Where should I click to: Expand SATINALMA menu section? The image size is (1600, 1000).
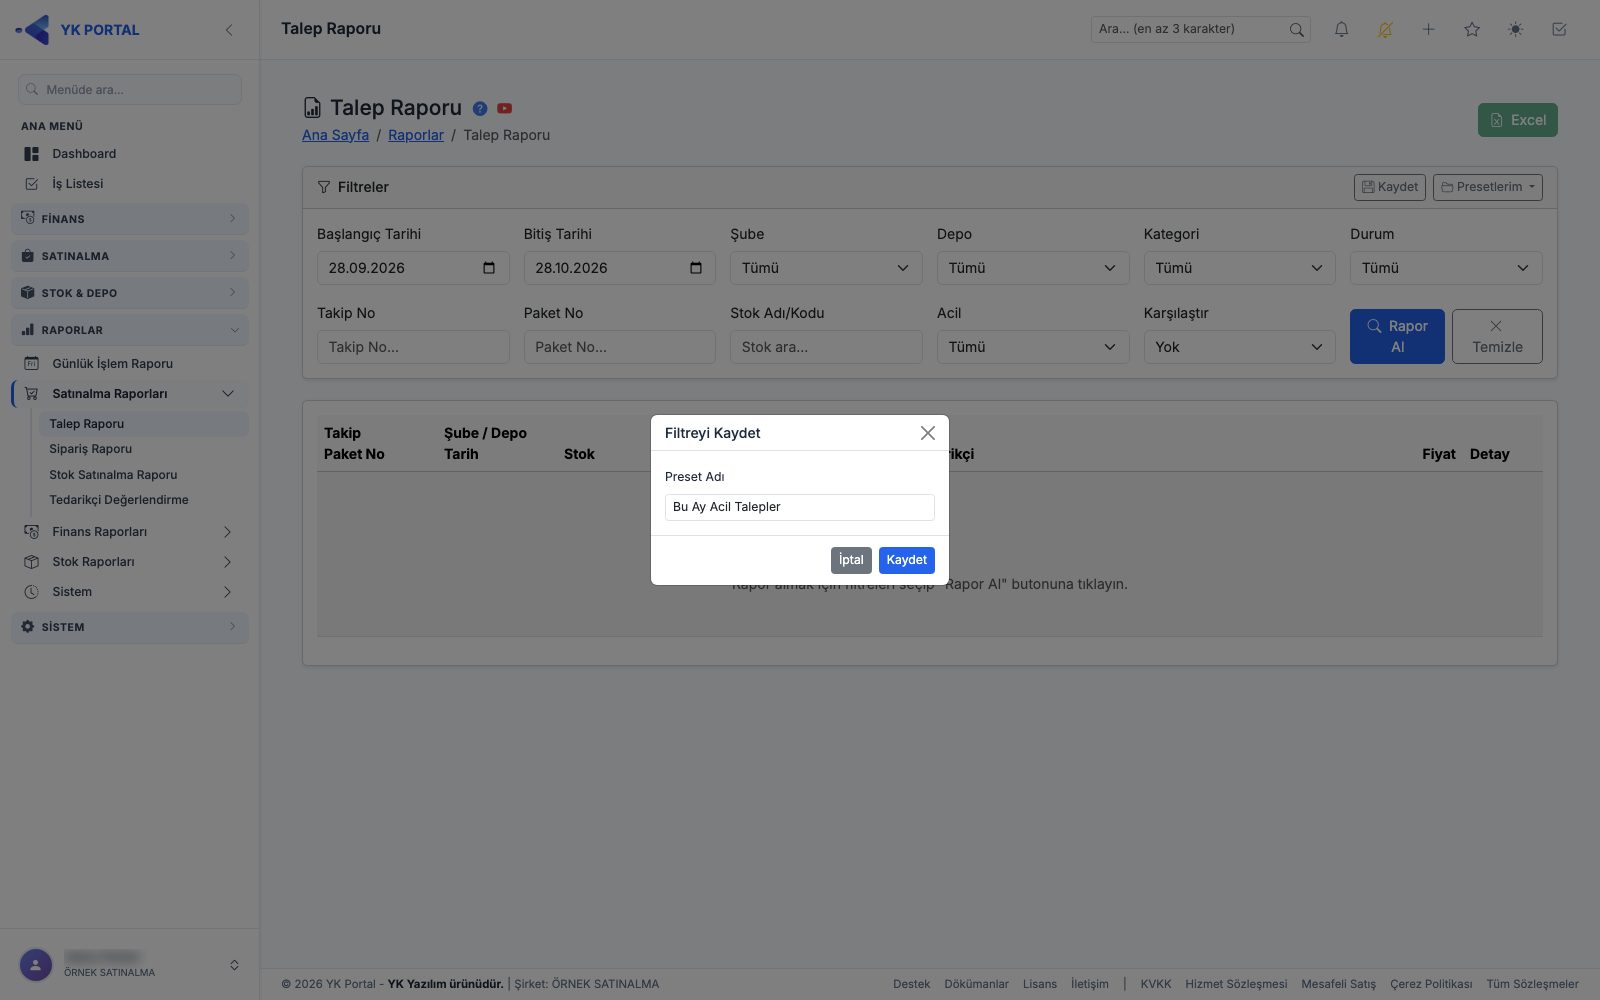coord(130,256)
